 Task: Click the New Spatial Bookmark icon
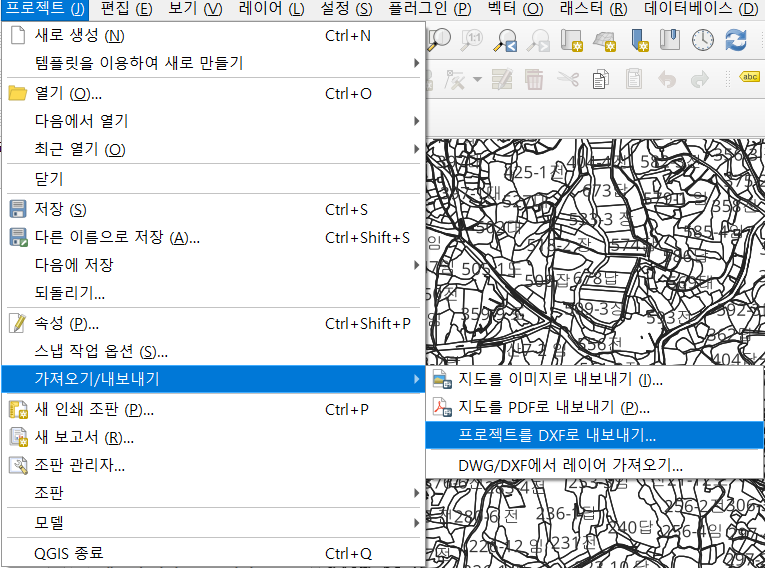pos(639,40)
